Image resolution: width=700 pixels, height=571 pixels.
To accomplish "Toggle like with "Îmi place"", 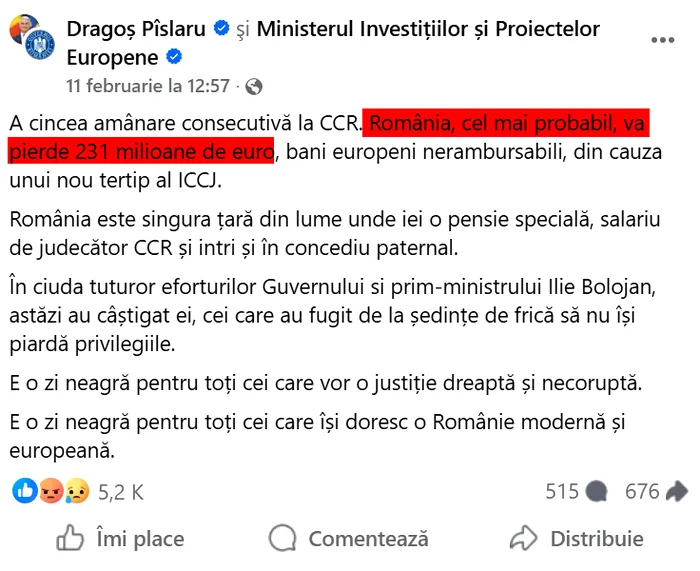I will (x=120, y=539).
